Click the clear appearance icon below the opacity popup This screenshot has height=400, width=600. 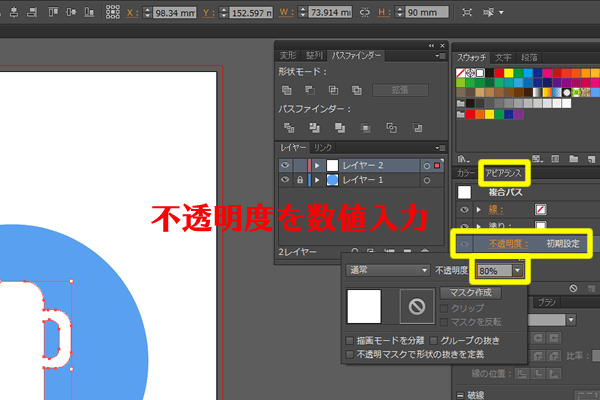pos(573,288)
